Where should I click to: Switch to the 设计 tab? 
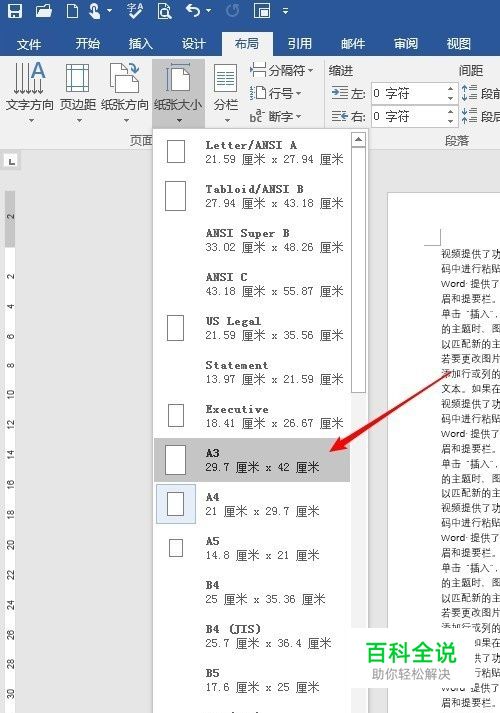(194, 44)
